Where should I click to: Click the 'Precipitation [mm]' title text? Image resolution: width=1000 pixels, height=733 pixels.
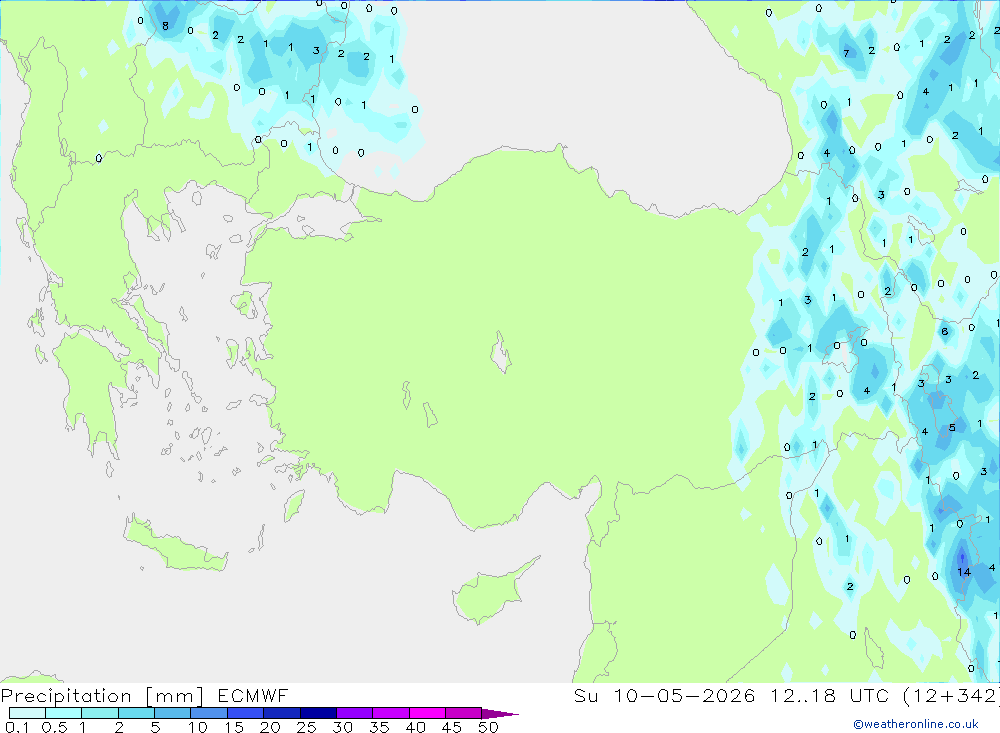click(102, 696)
